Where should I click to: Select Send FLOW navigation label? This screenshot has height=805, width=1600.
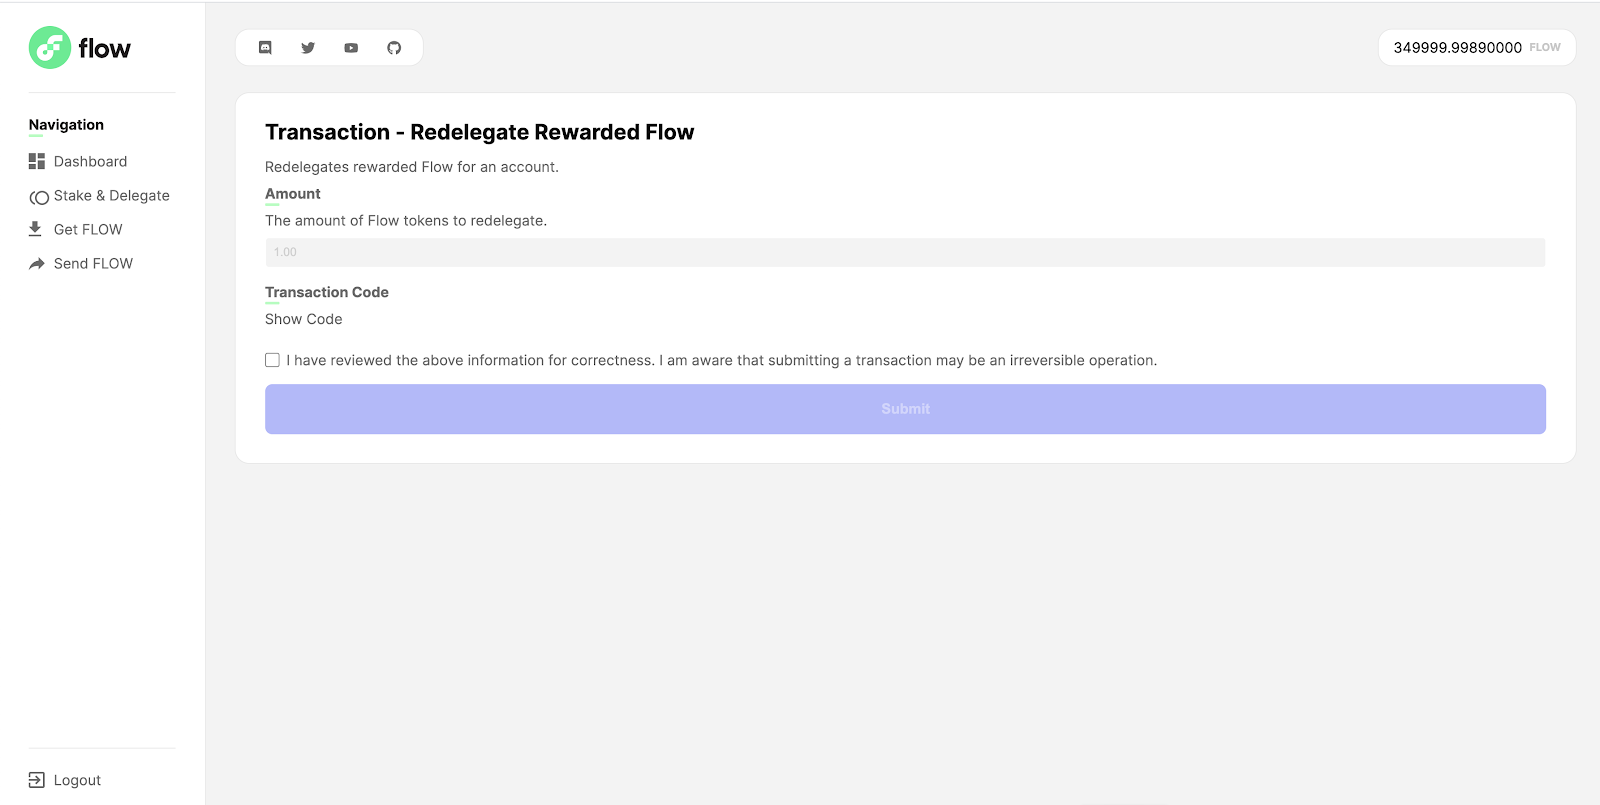click(x=93, y=264)
